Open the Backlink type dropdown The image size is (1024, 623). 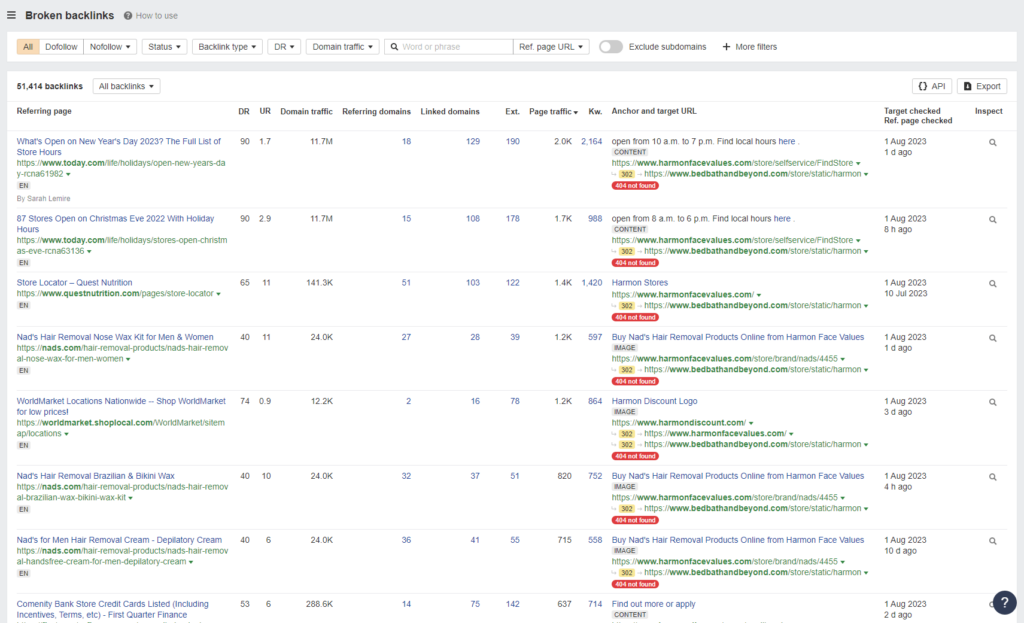click(227, 46)
